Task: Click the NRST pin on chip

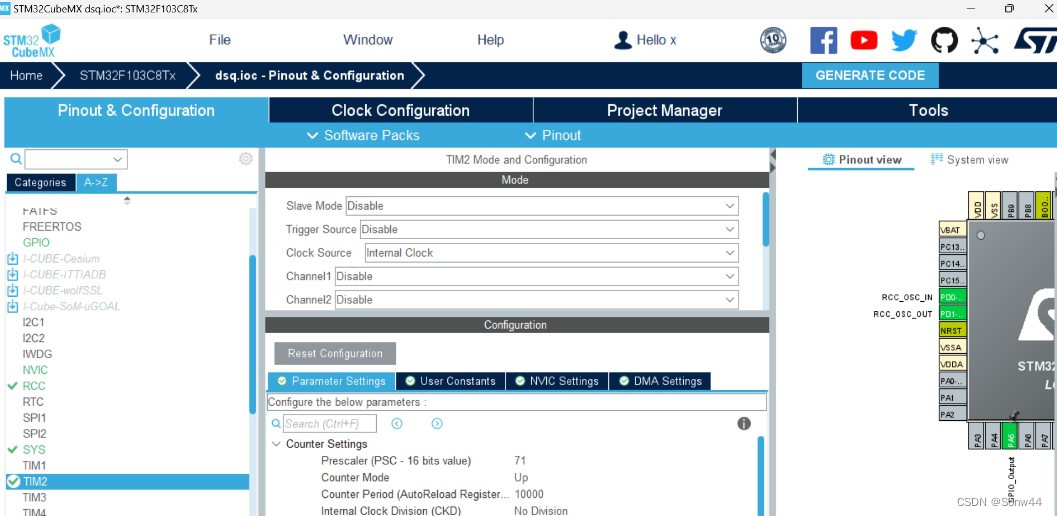Action: [x=953, y=331]
